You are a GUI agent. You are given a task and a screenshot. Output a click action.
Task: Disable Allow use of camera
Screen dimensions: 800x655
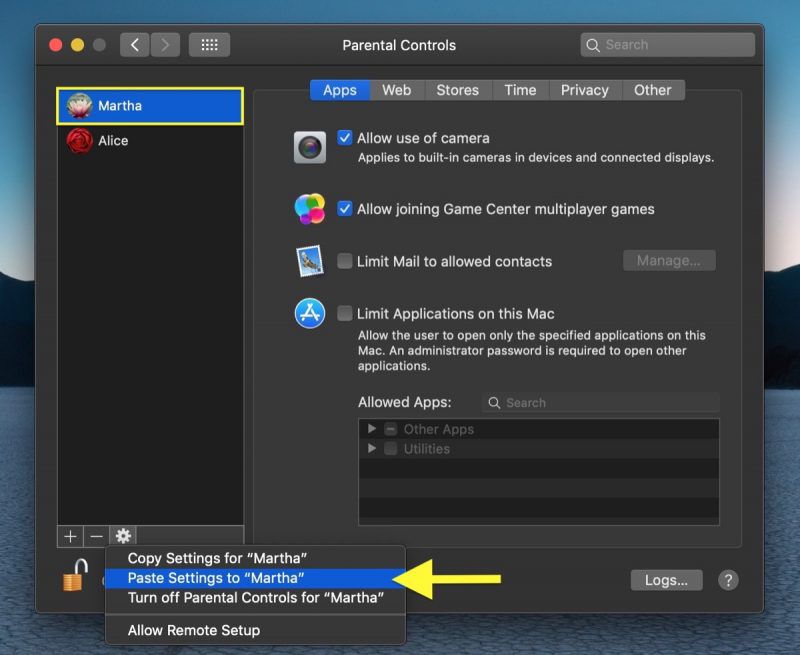tap(345, 138)
